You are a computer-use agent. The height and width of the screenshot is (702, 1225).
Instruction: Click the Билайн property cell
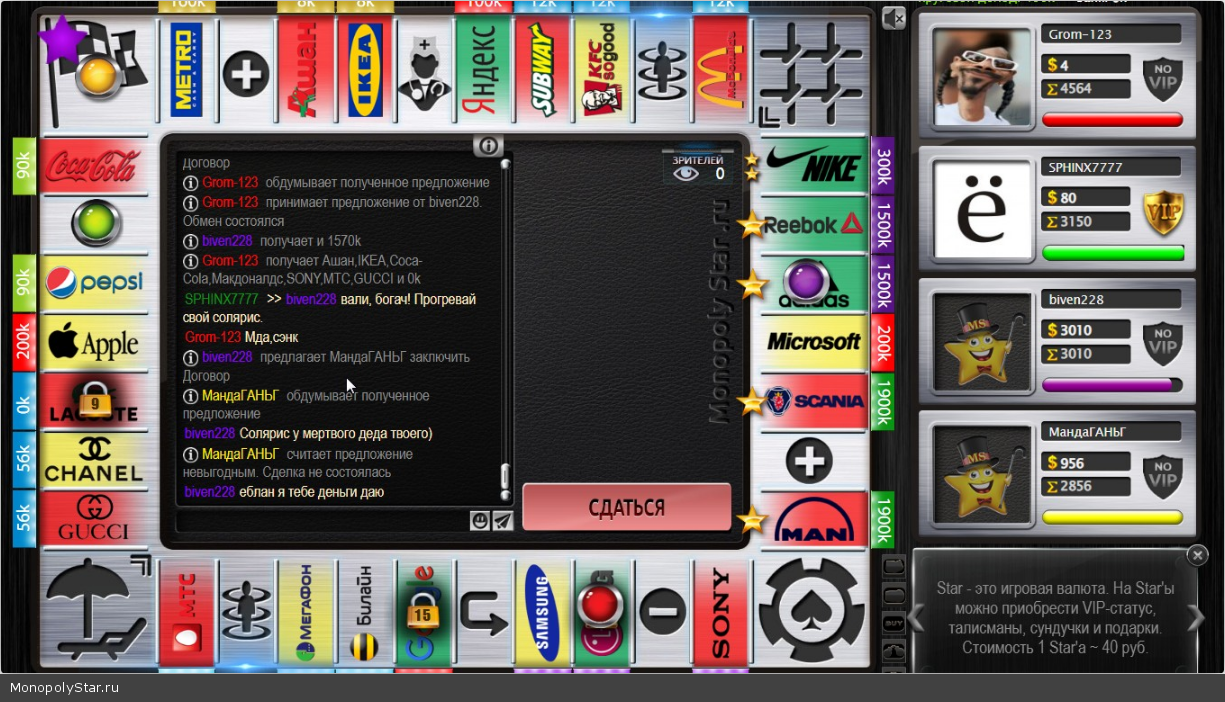tap(364, 613)
